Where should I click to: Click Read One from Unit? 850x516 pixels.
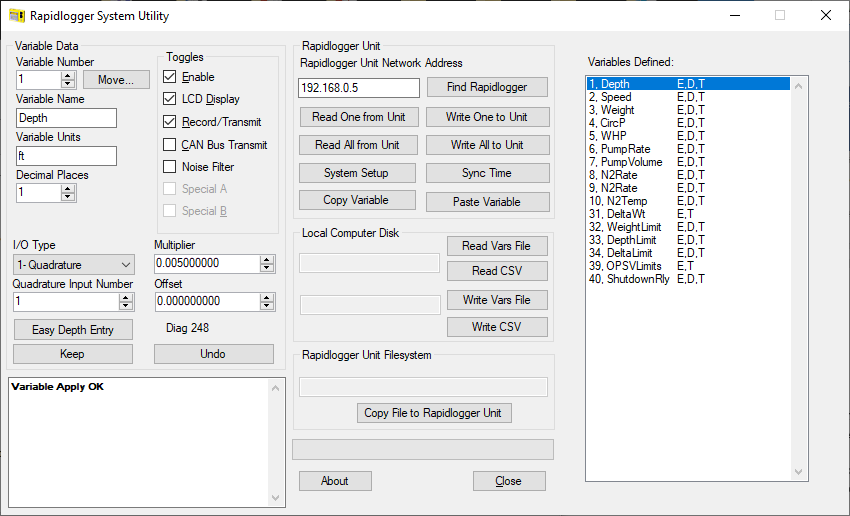pos(358,117)
